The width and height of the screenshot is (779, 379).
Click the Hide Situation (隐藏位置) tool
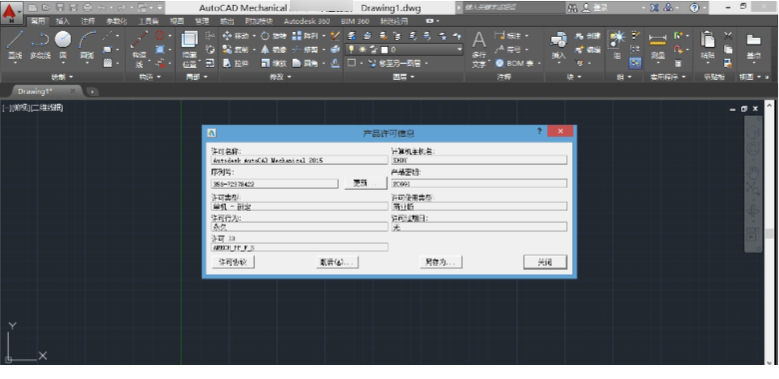pyautogui.click(x=189, y=49)
